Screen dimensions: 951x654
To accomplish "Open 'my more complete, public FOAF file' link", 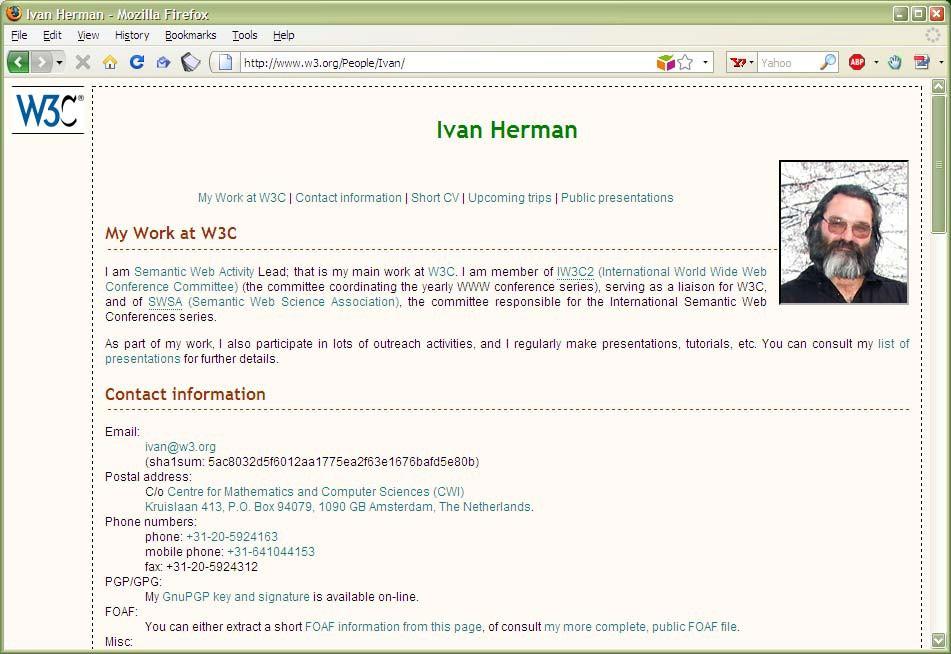I will 640,627.
